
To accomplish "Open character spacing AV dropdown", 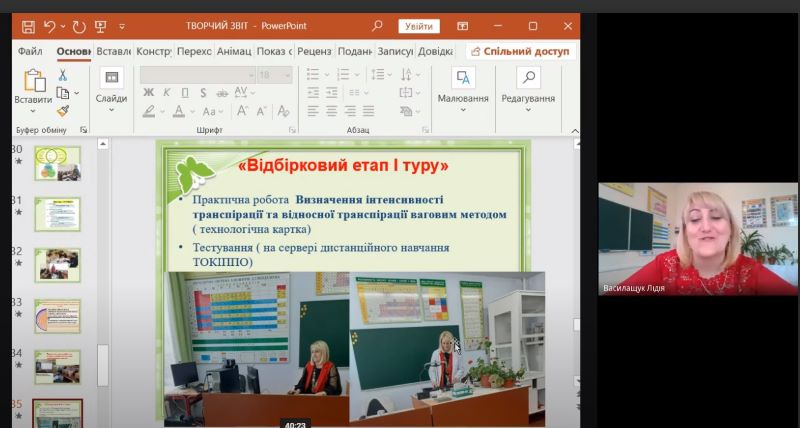I will [244, 92].
